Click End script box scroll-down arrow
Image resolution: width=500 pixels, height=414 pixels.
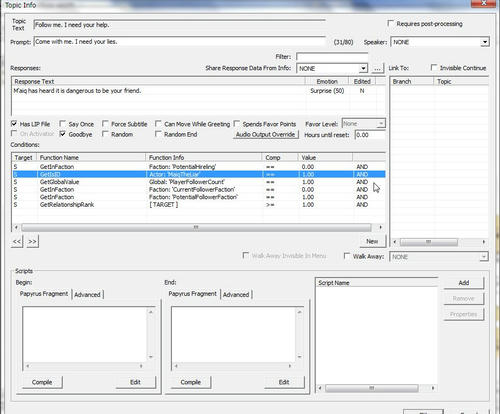click(x=299, y=357)
